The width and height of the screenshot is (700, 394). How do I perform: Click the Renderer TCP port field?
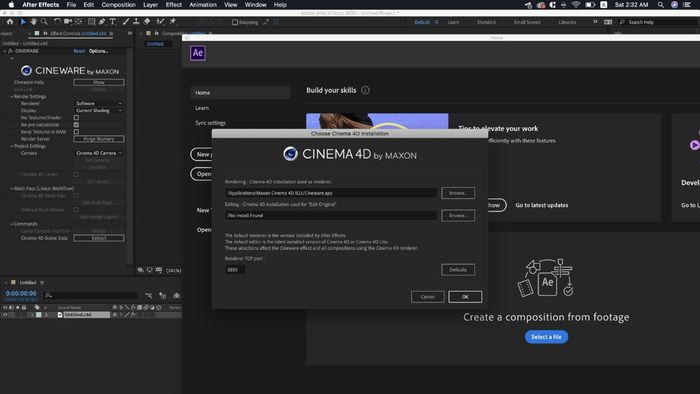point(235,270)
